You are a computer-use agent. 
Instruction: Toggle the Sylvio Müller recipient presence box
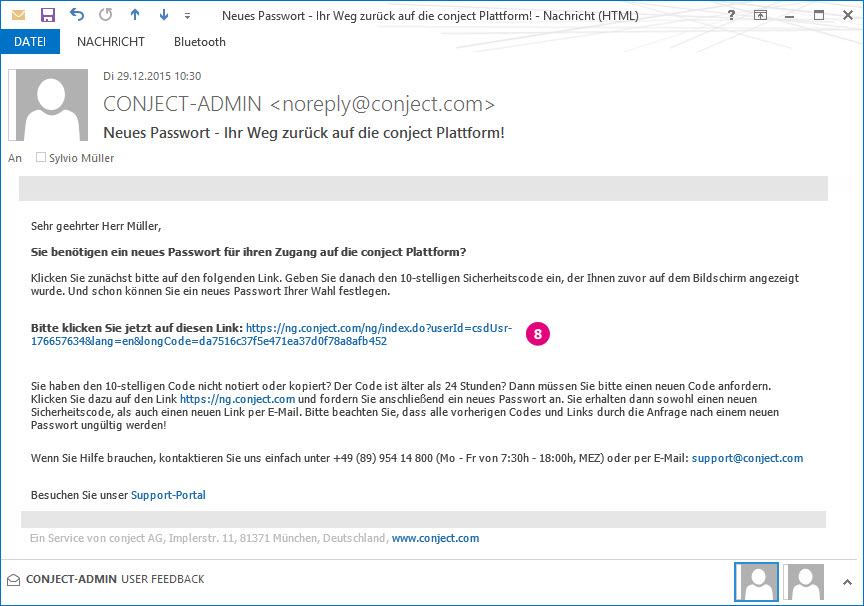[41, 157]
